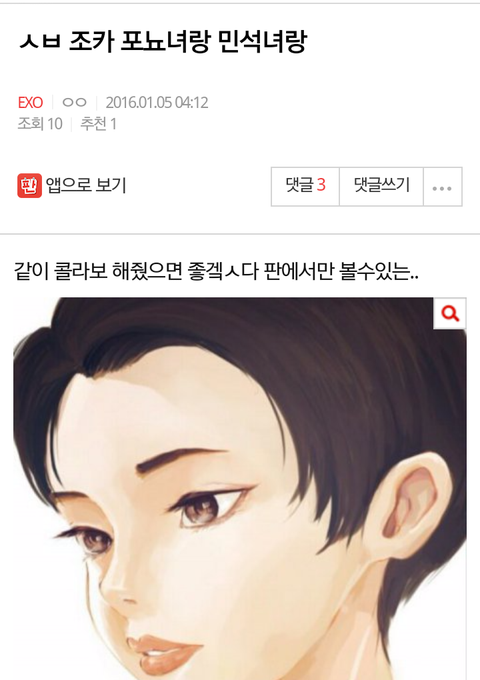
Task: Click the post title ㅅㅂ 조카 포뇨녀랑 민석녀랑
Action: [x=163, y=41]
